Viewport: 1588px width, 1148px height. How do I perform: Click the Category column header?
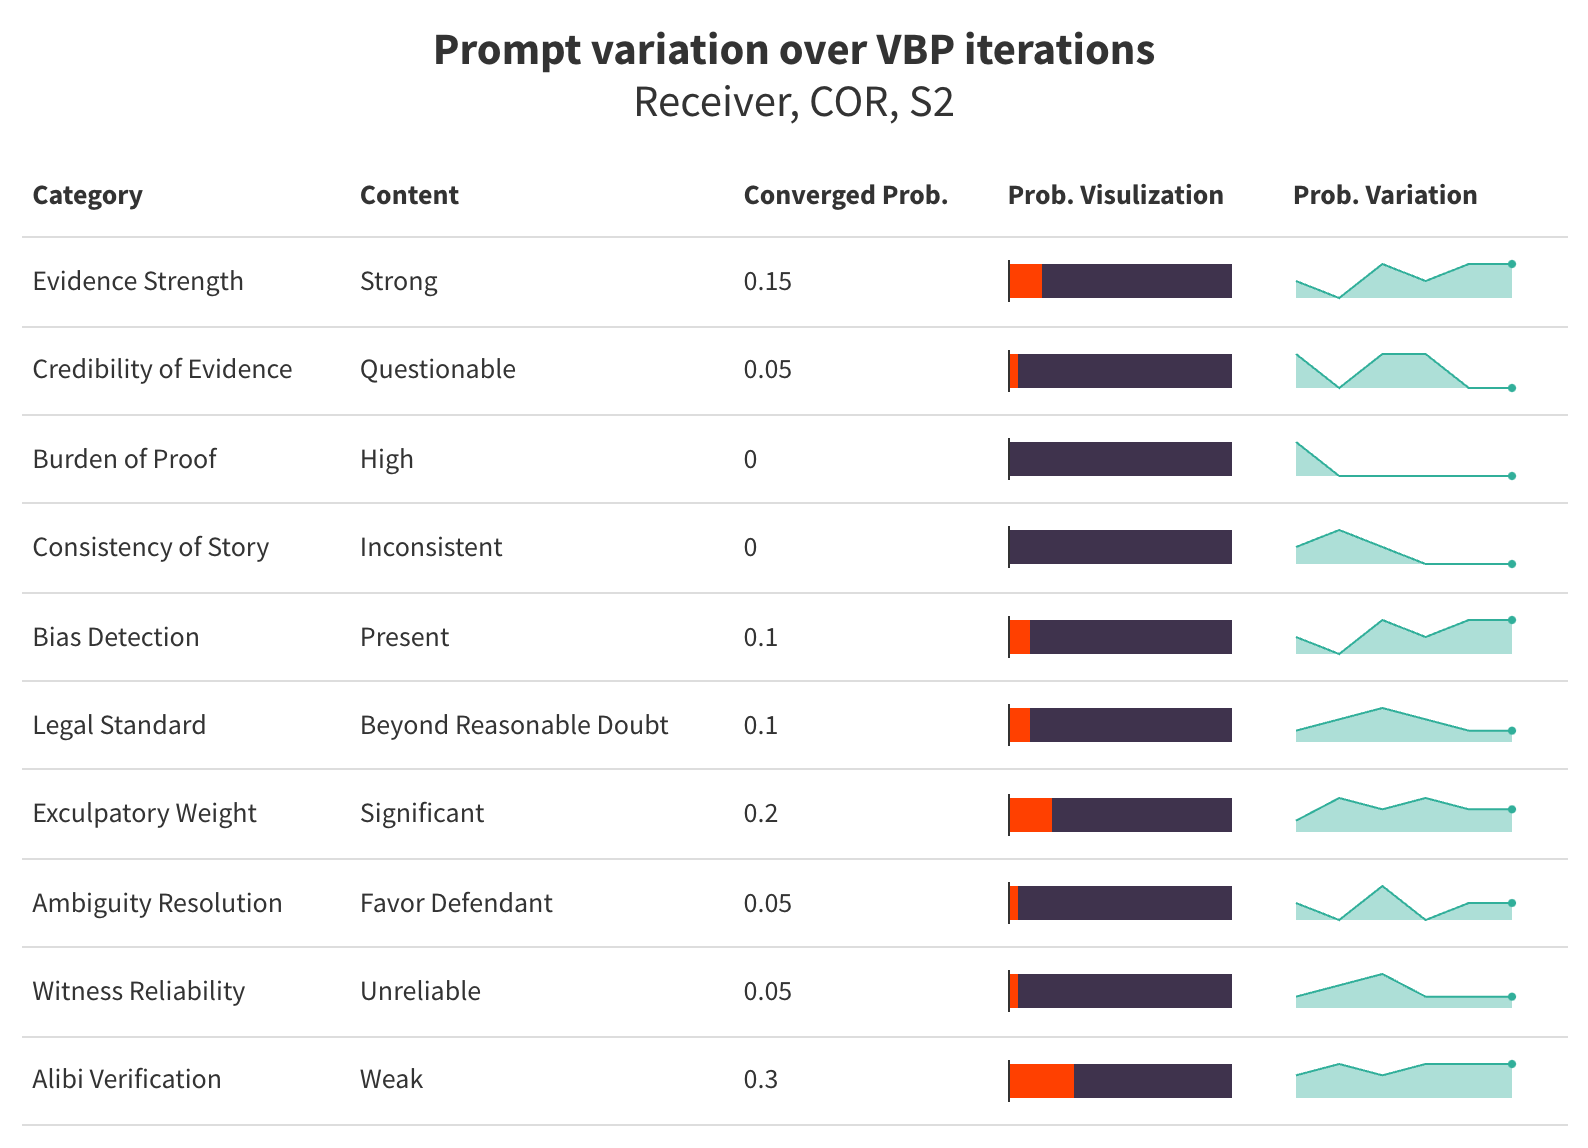[x=87, y=195]
